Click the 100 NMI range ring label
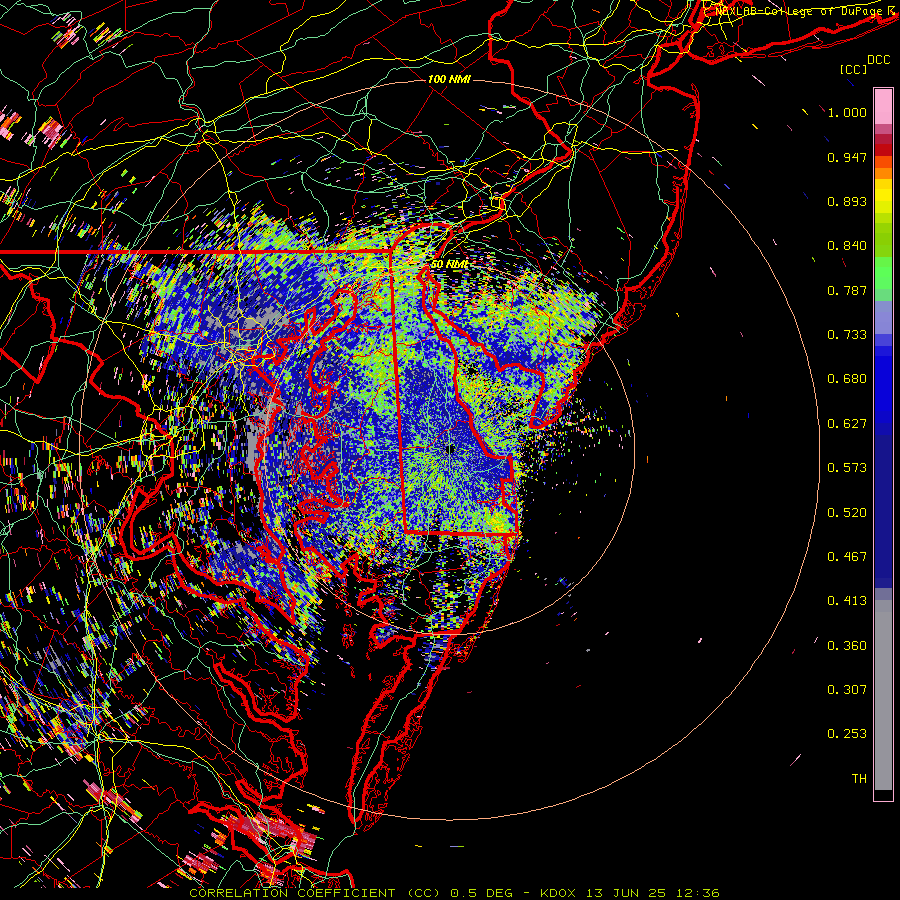This screenshot has width=900, height=900. (449, 79)
